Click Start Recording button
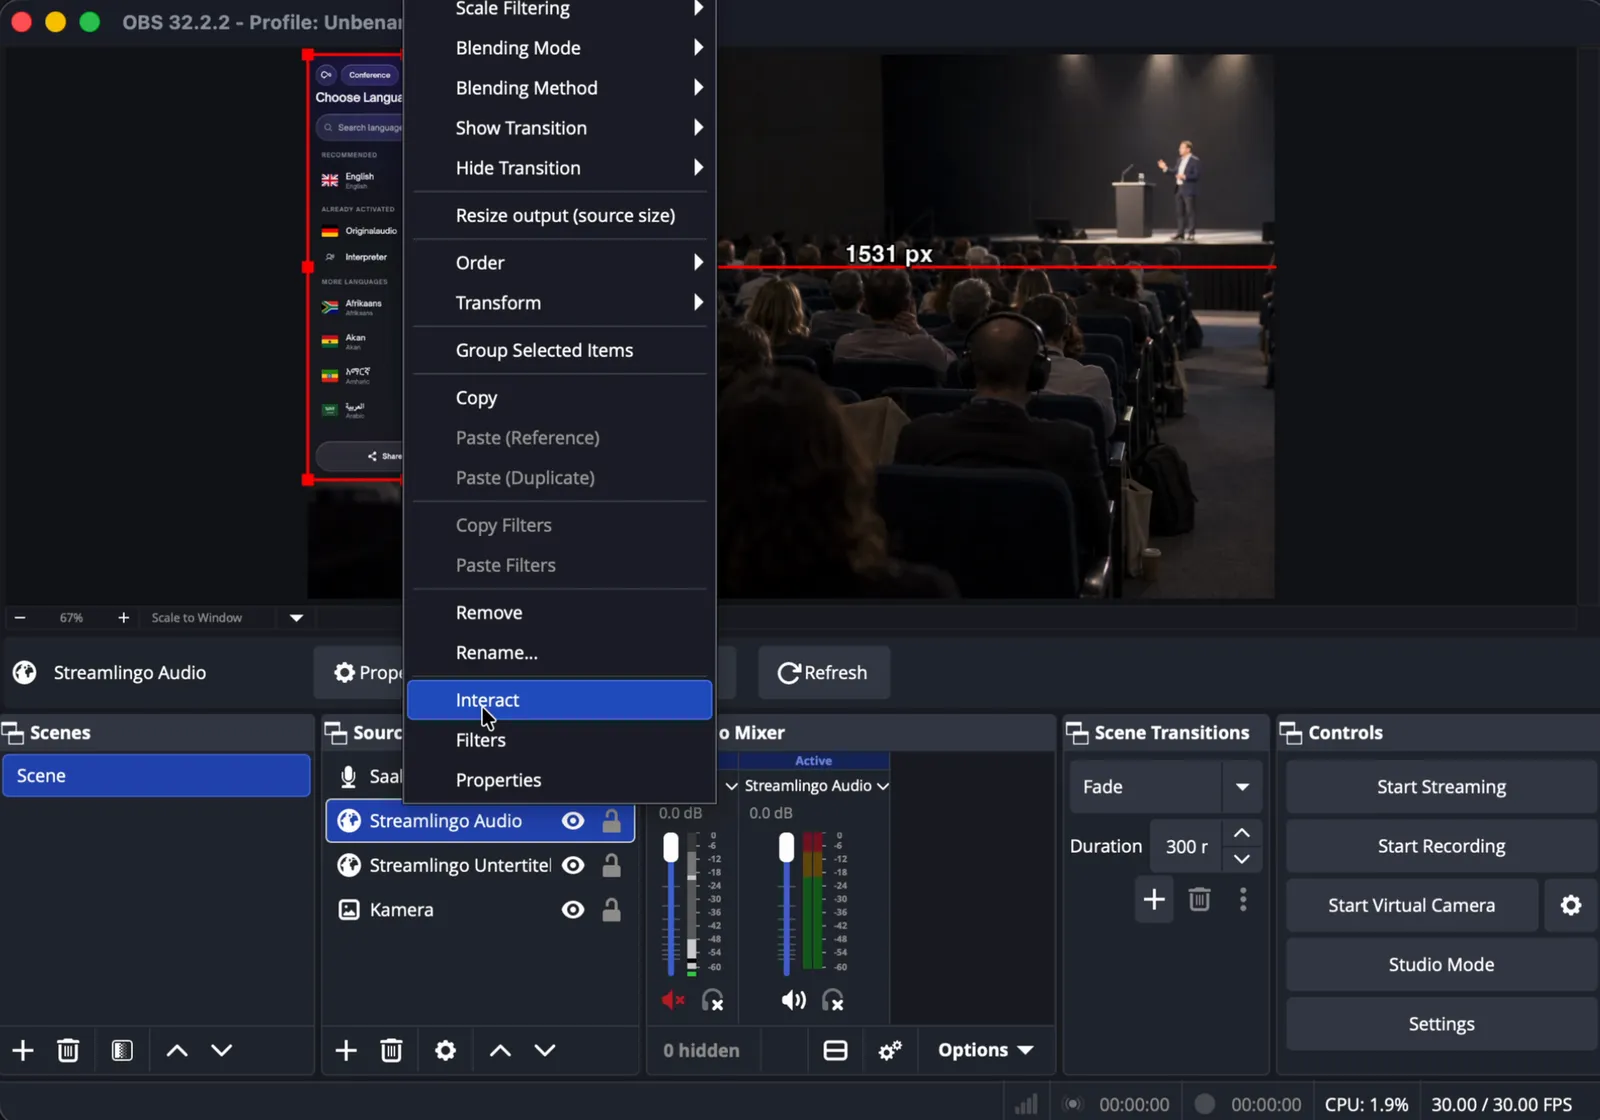Viewport: 1600px width, 1120px height. point(1441,846)
